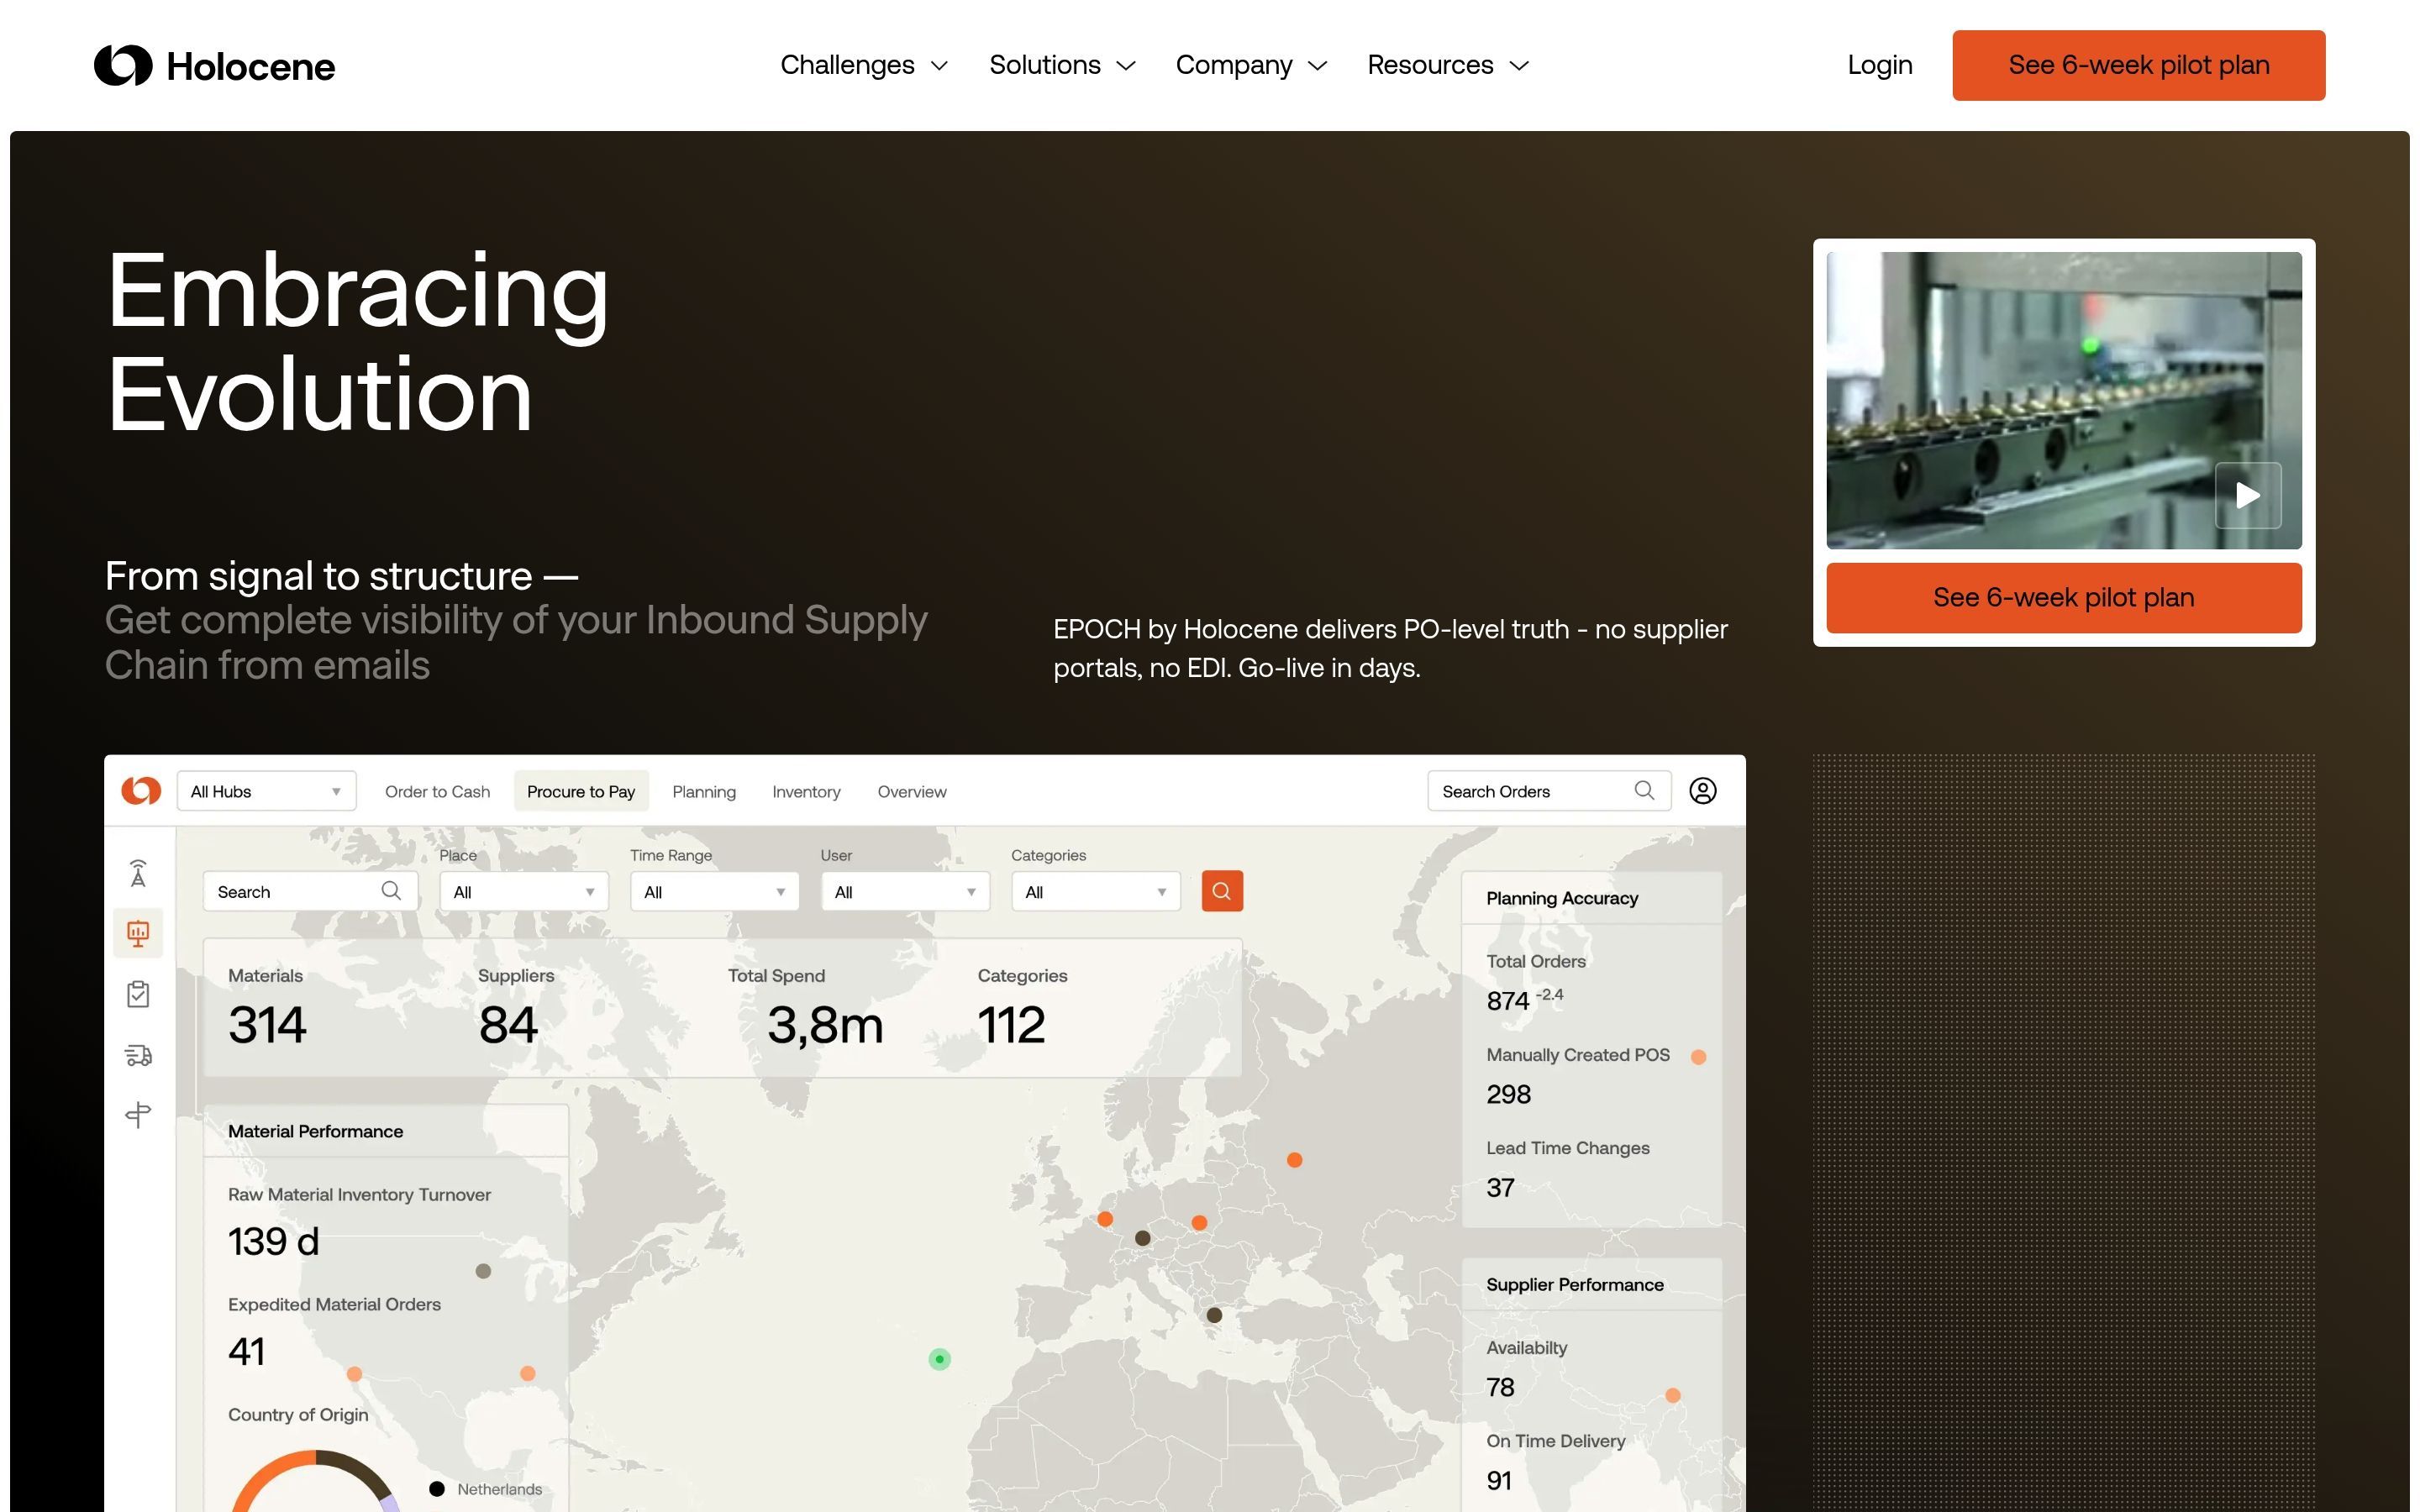Image resolution: width=2420 pixels, height=1512 pixels.
Task: Select the delivery truck sidebar icon
Action: tap(138, 1055)
